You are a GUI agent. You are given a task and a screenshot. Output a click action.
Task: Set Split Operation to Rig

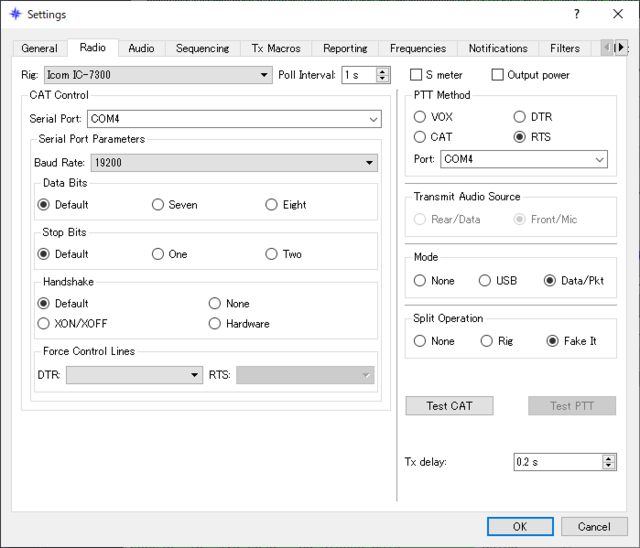pyautogui.click(x=486, y=341)
